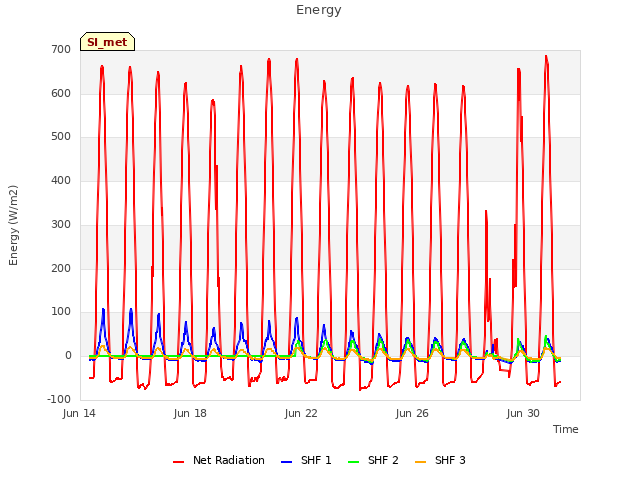Click the Jun 18 x-axis tick label
This screenshot has width=640, height=480.
pos(190,413)
